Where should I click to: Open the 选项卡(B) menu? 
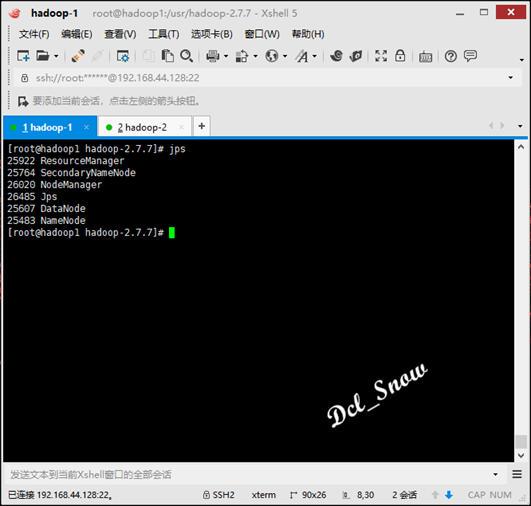pyautogui.click(x=212, y=34)
